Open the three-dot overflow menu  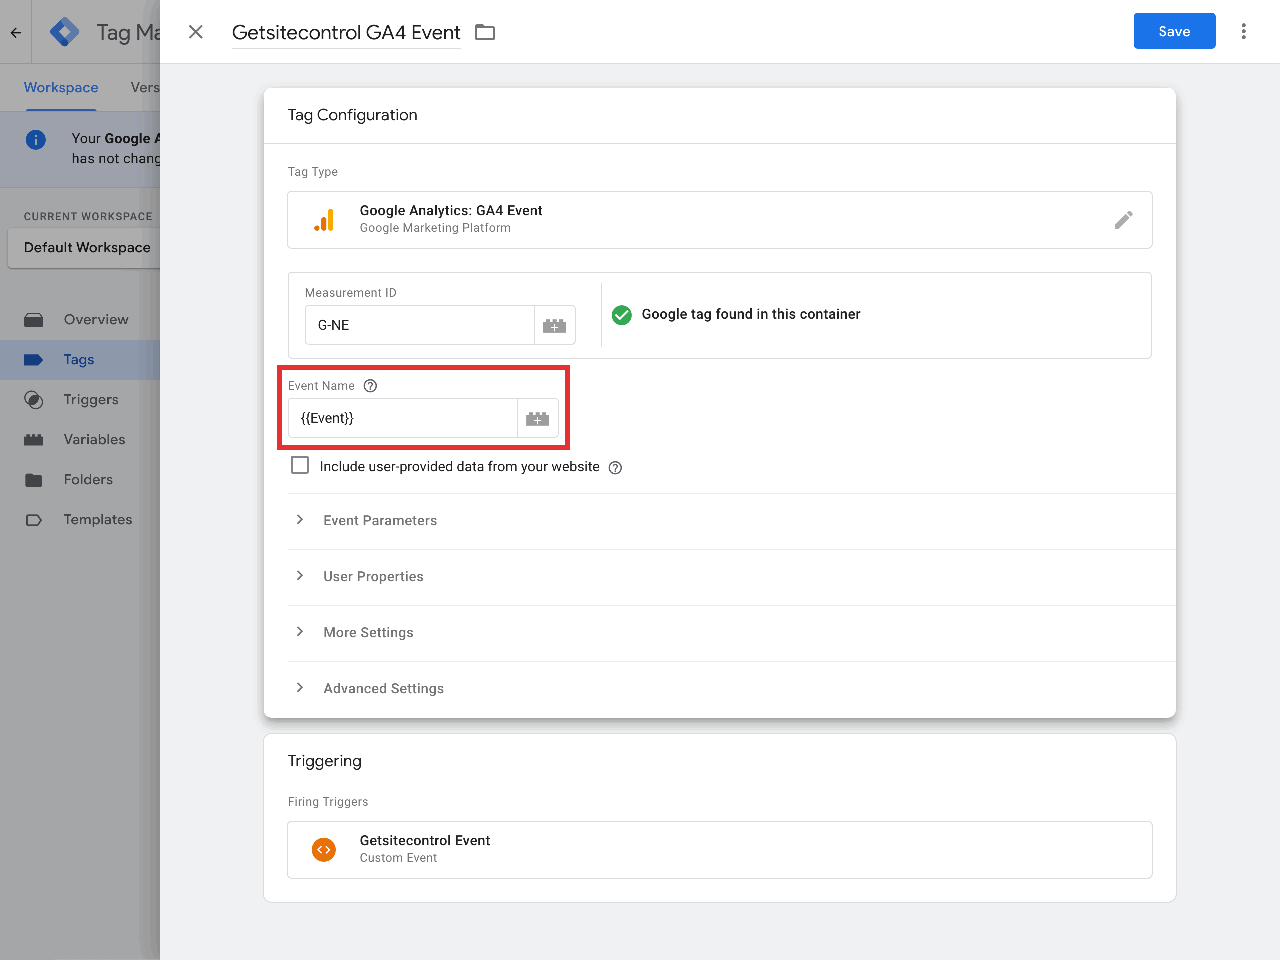tap(1243, 31)
